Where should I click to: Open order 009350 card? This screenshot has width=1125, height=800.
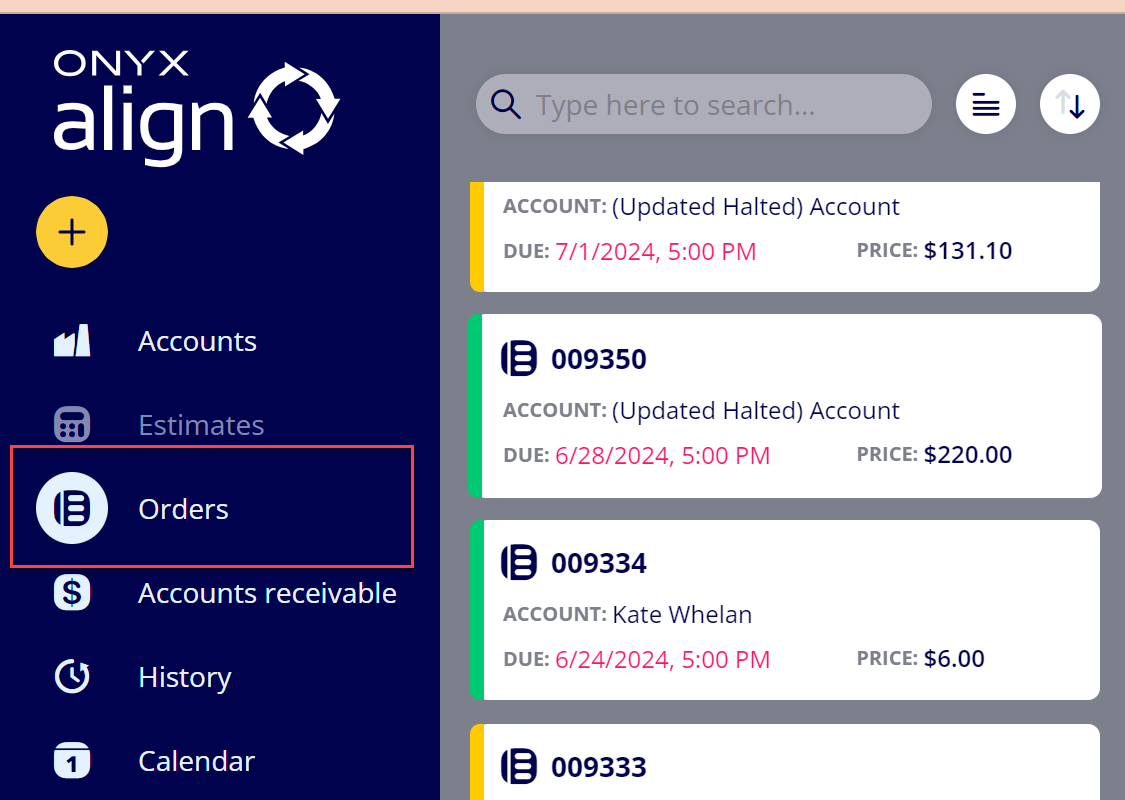[x=785, y=406]
